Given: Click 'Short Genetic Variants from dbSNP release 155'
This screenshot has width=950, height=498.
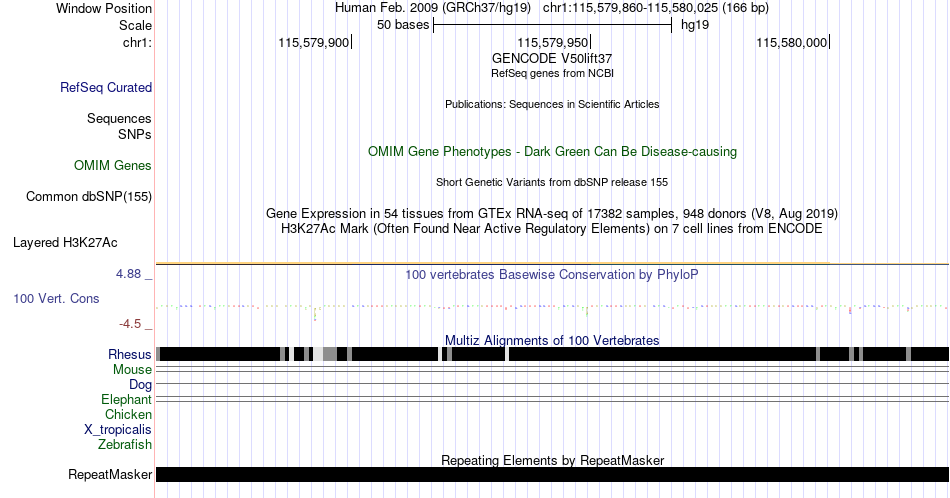Looking at the screenshot, I should click(x=552, y=182).
